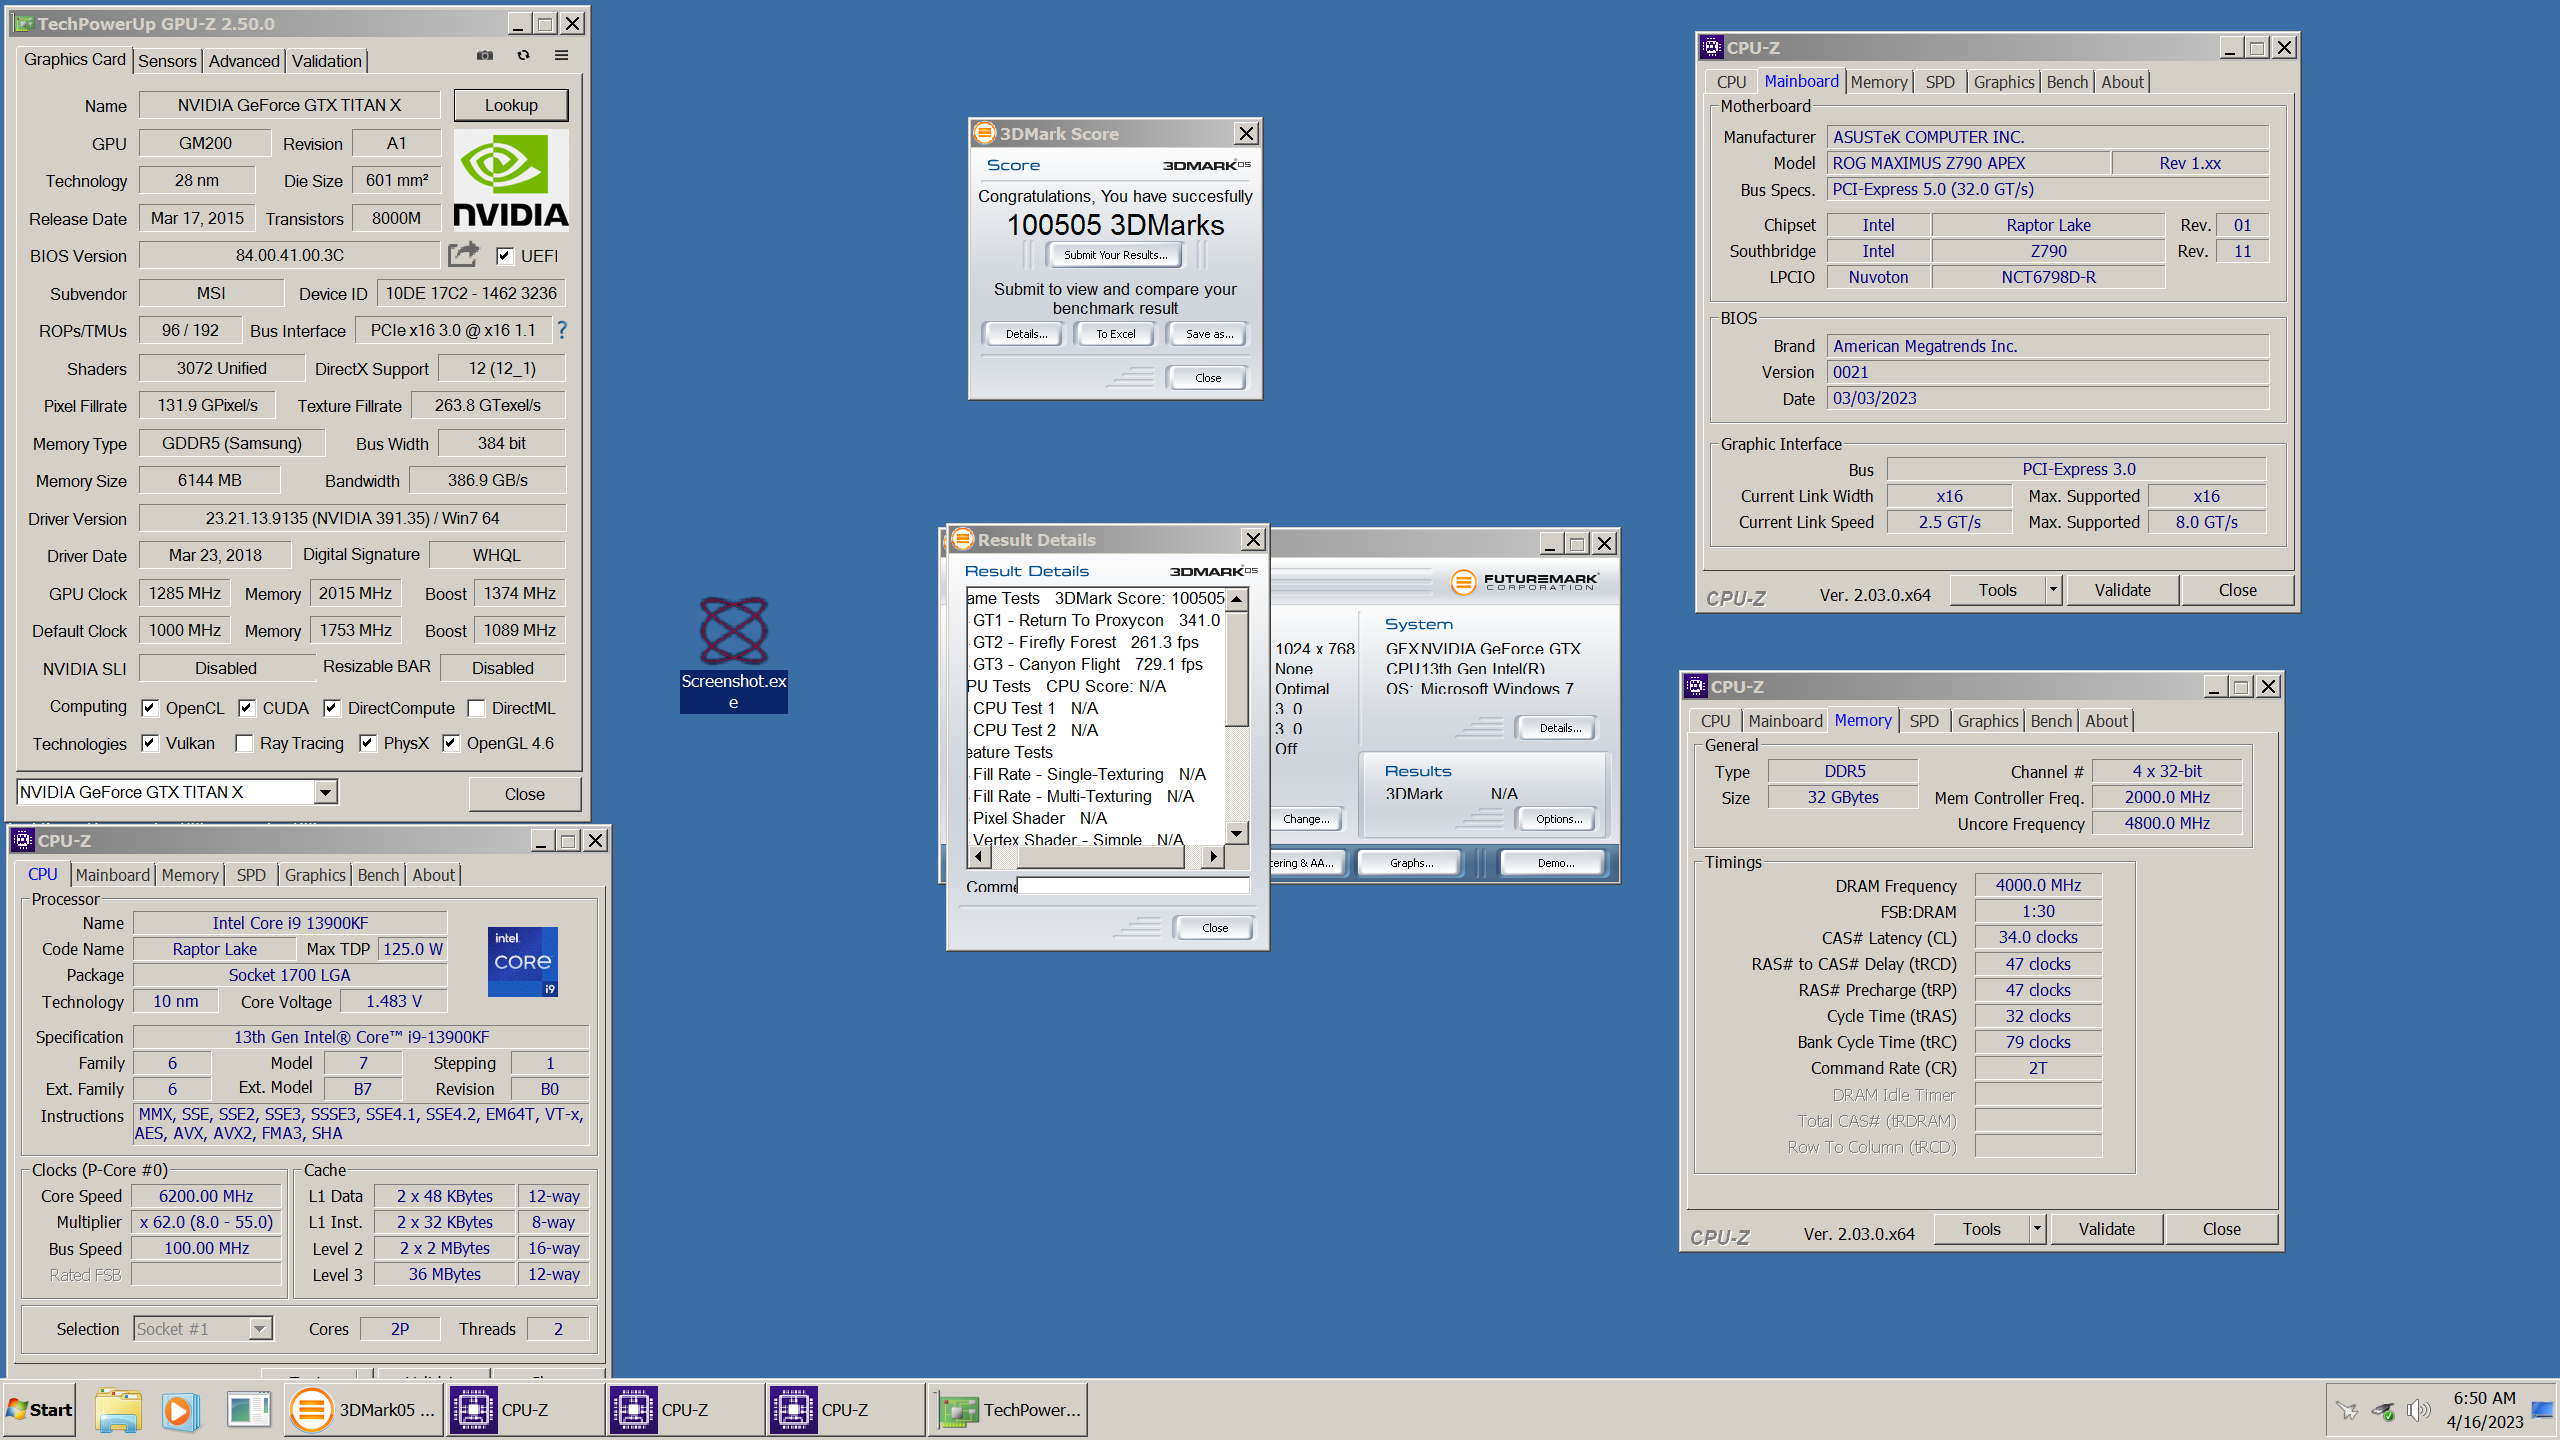Screen dimensions: 2560x1440
Task: Click the TechPowerUp taskbar button
Action: [1009, 1410]
